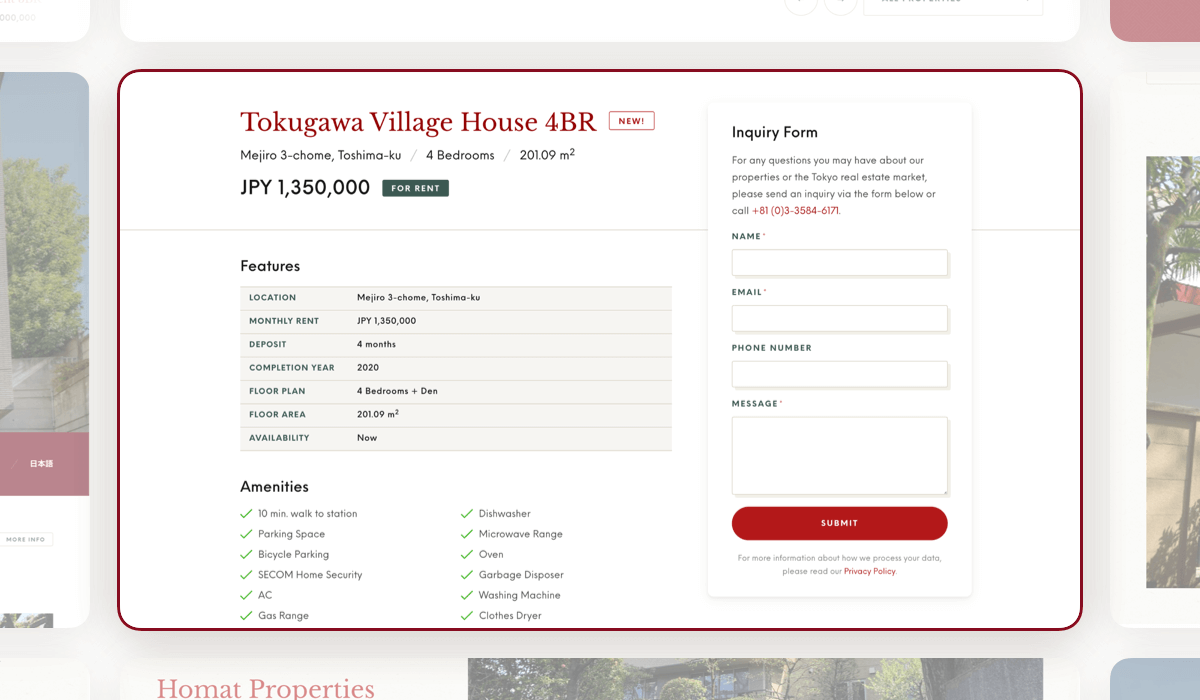
Task: Click the MONTHLY RENT row label
Action: (284, 321)
